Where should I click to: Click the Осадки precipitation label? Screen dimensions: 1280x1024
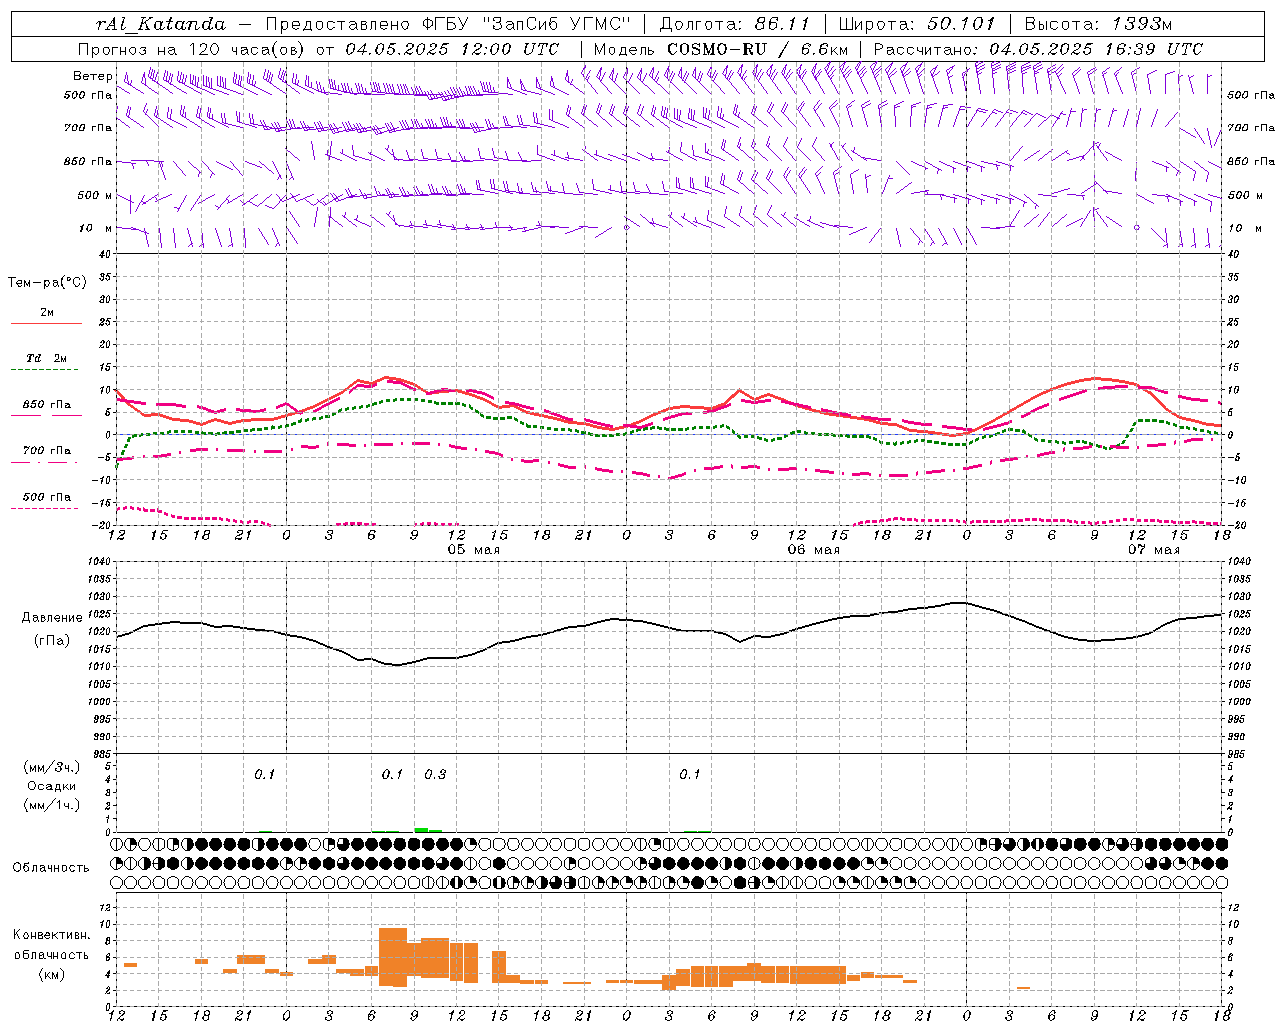point(51,786)
